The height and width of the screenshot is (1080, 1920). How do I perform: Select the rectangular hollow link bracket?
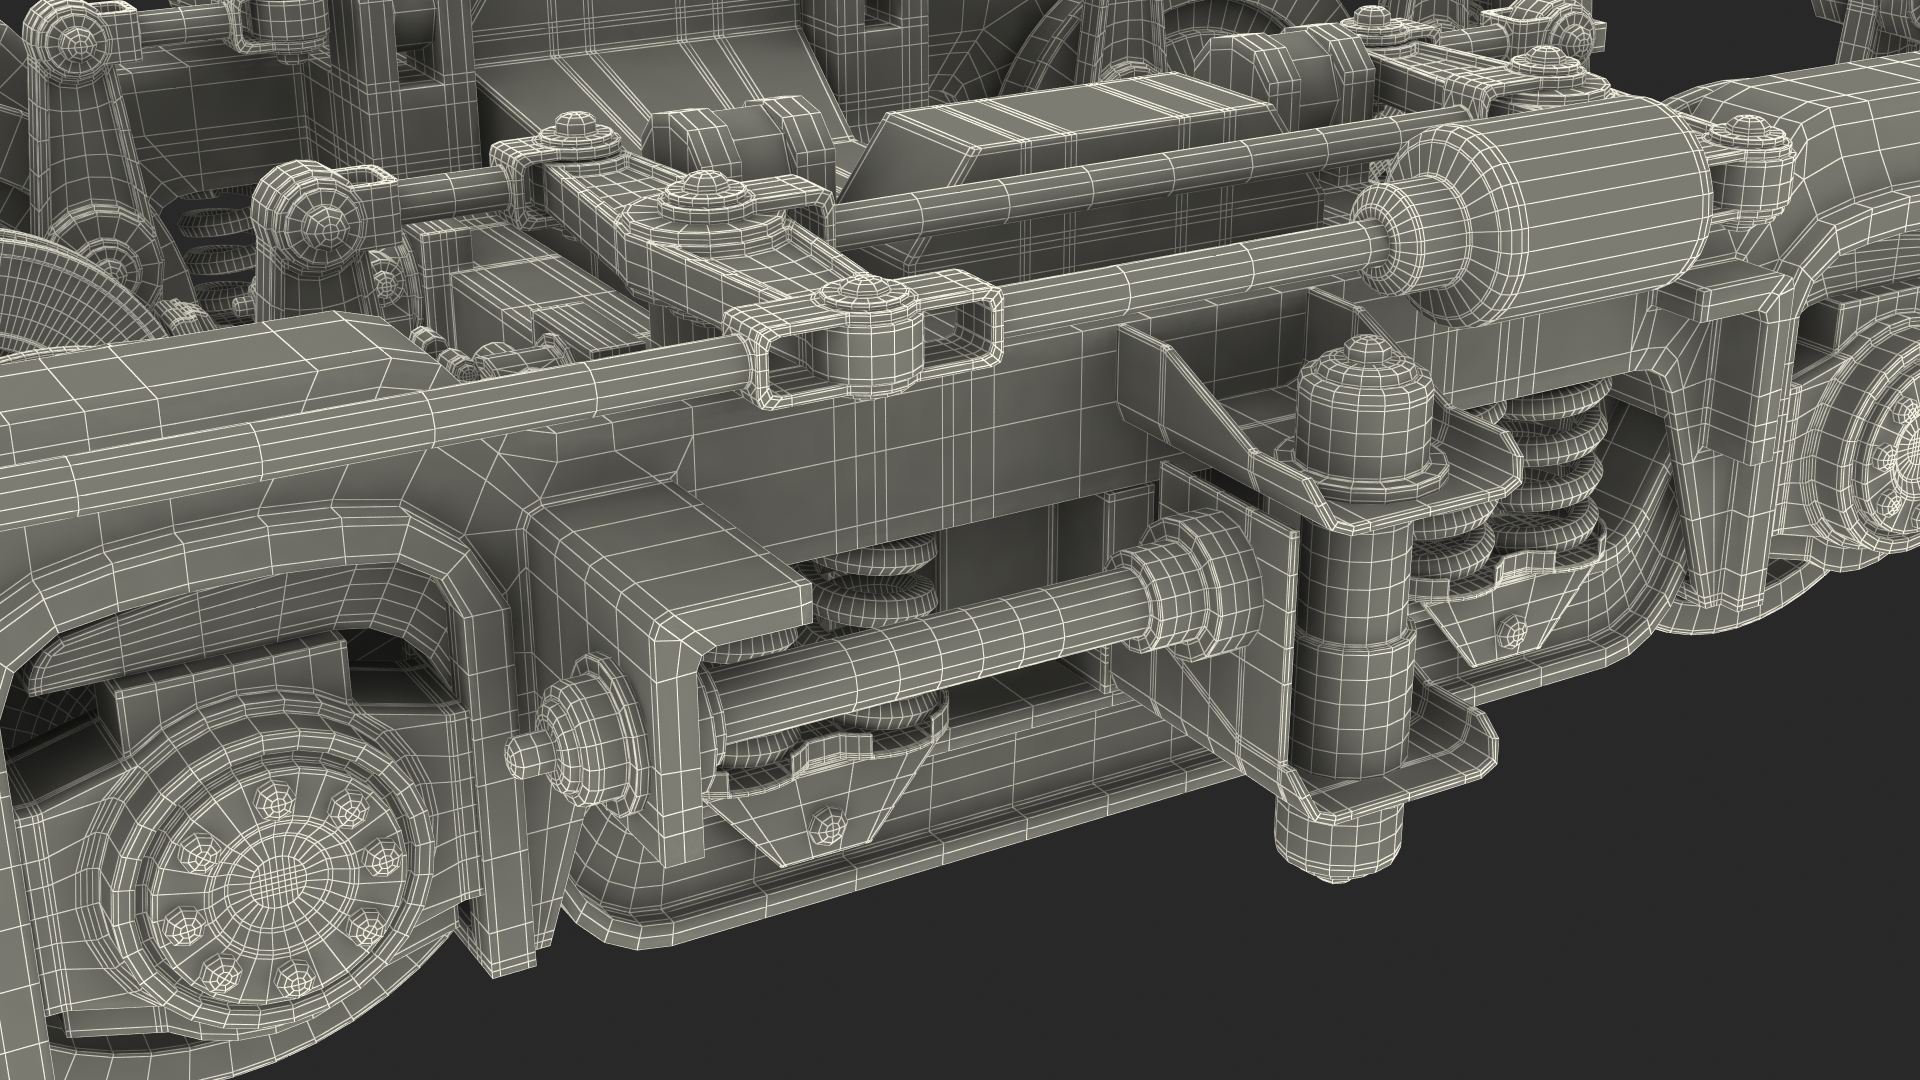865,340
